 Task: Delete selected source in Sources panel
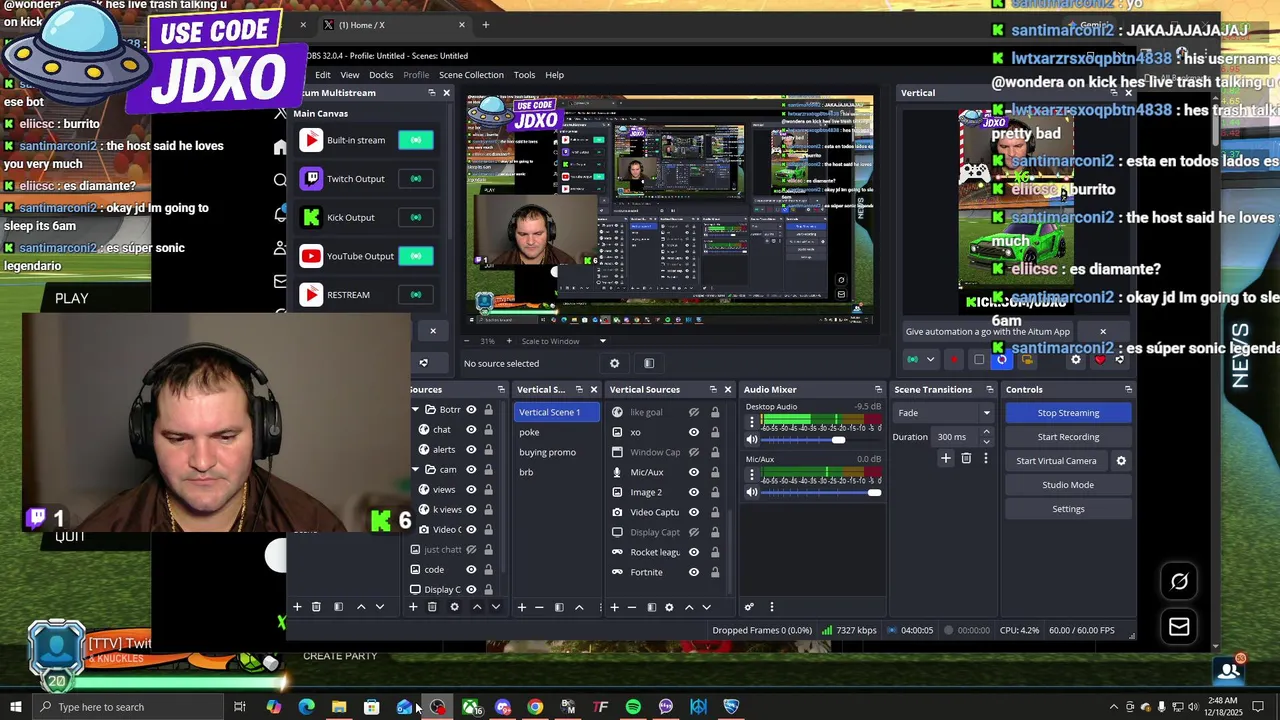click(432, 607)
